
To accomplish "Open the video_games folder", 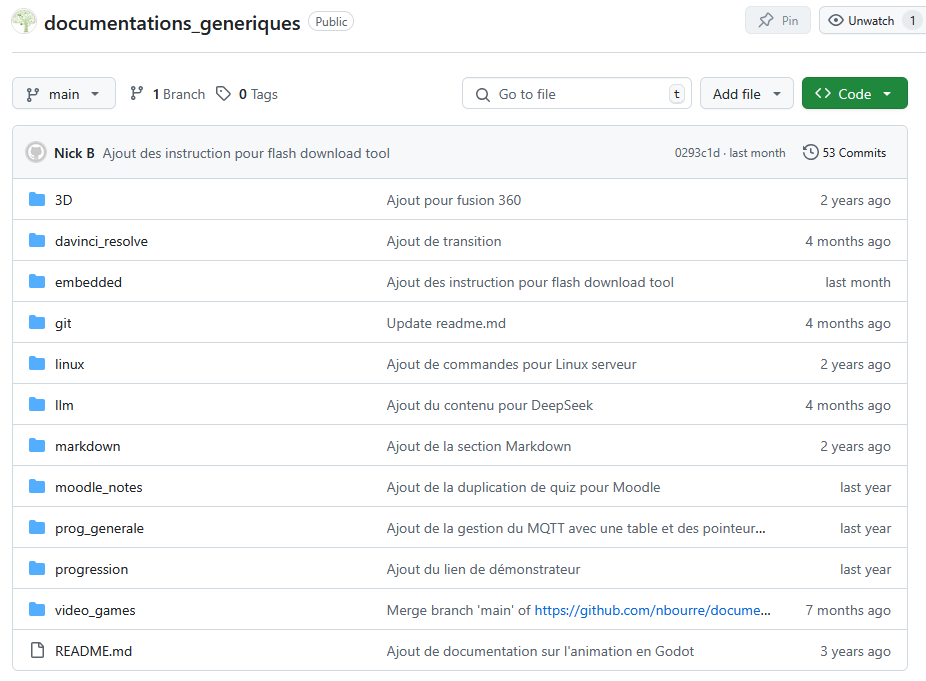I will coord(95,611).
